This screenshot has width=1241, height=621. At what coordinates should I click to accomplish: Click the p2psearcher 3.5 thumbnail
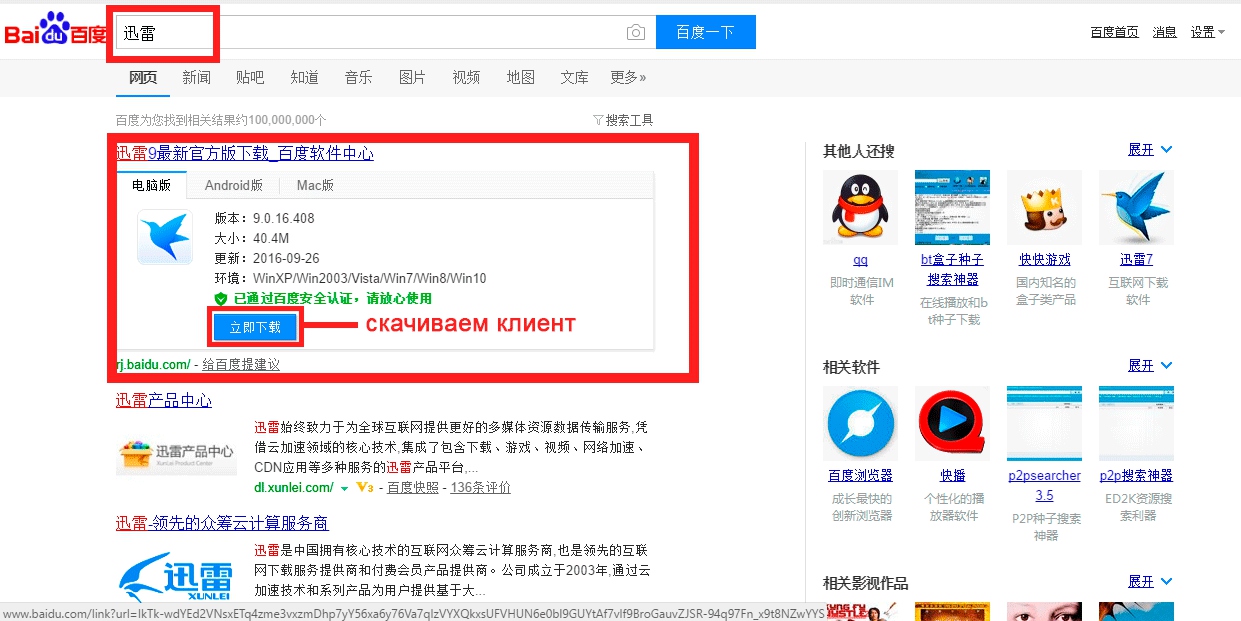coord(1044,423)
